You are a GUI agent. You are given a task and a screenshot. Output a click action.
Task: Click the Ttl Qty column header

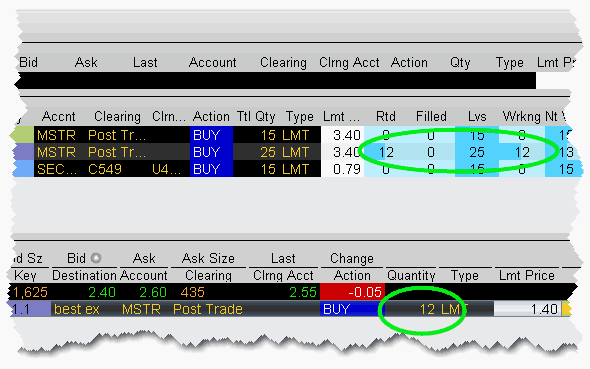tap(256, 117)
